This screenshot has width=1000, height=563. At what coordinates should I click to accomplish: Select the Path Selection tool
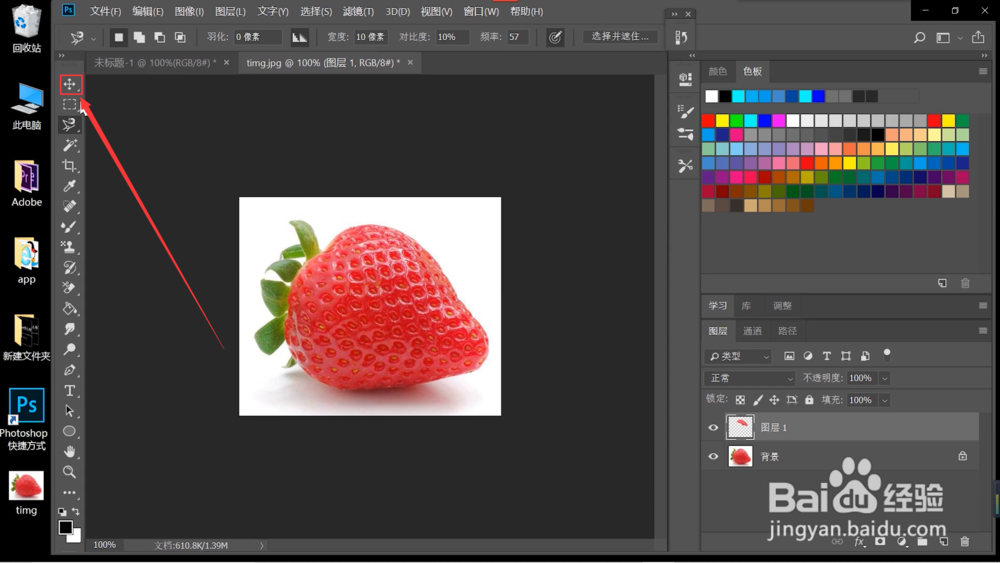click(x=70, y=411)
